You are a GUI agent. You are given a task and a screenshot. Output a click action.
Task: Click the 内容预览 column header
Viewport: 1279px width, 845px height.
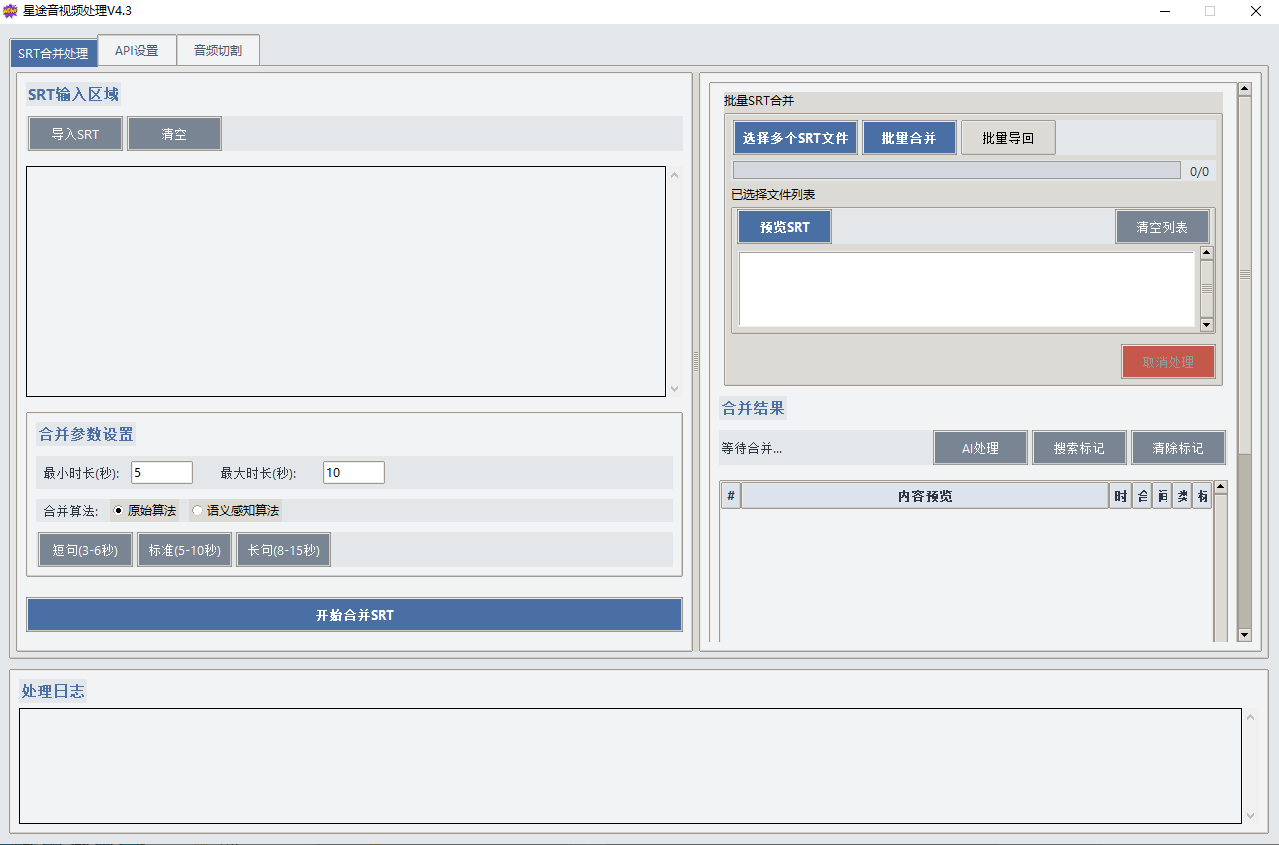coord(925,496)
